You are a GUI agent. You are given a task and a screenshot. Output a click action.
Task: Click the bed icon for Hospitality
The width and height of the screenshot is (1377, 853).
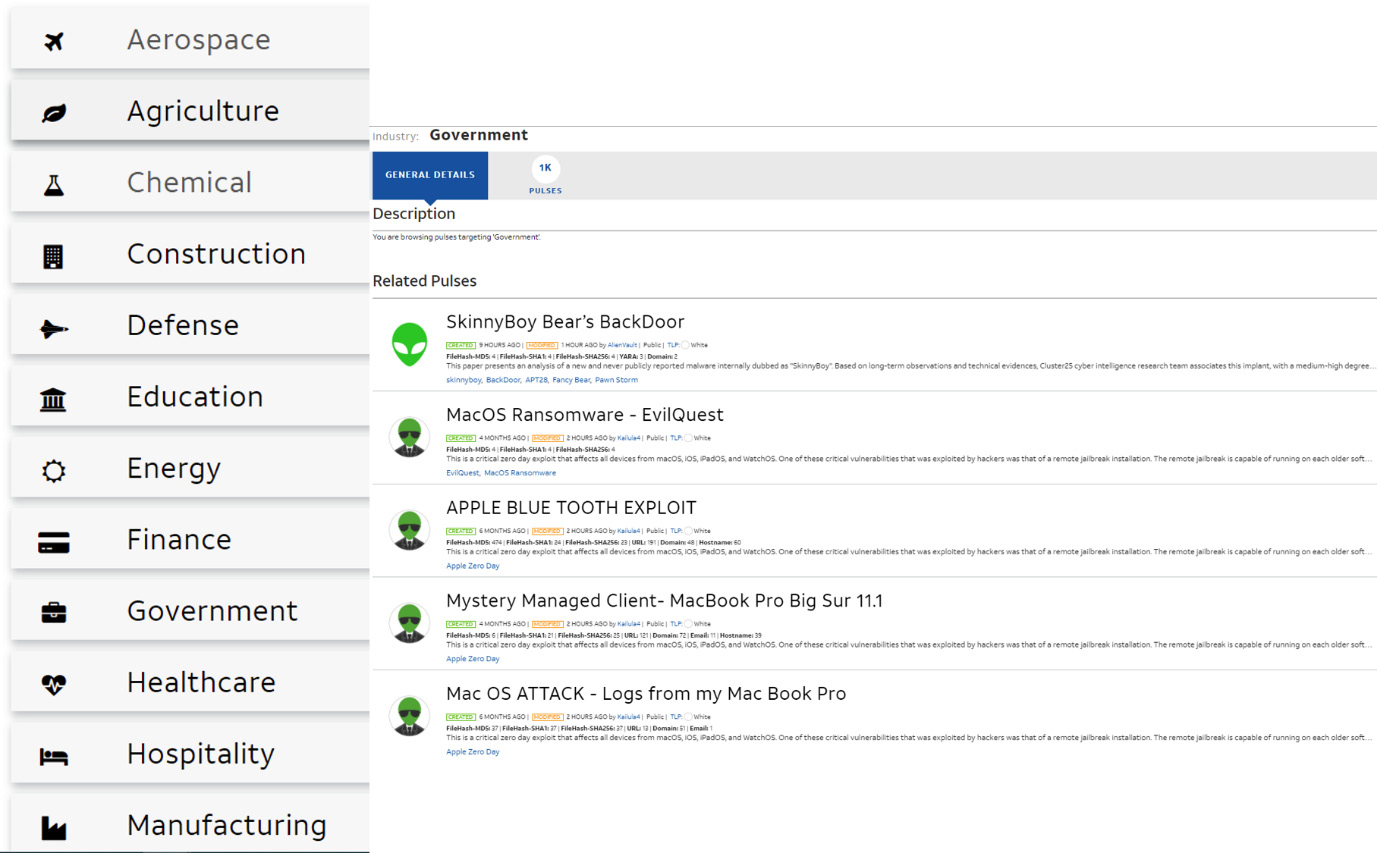pos(54,757)
